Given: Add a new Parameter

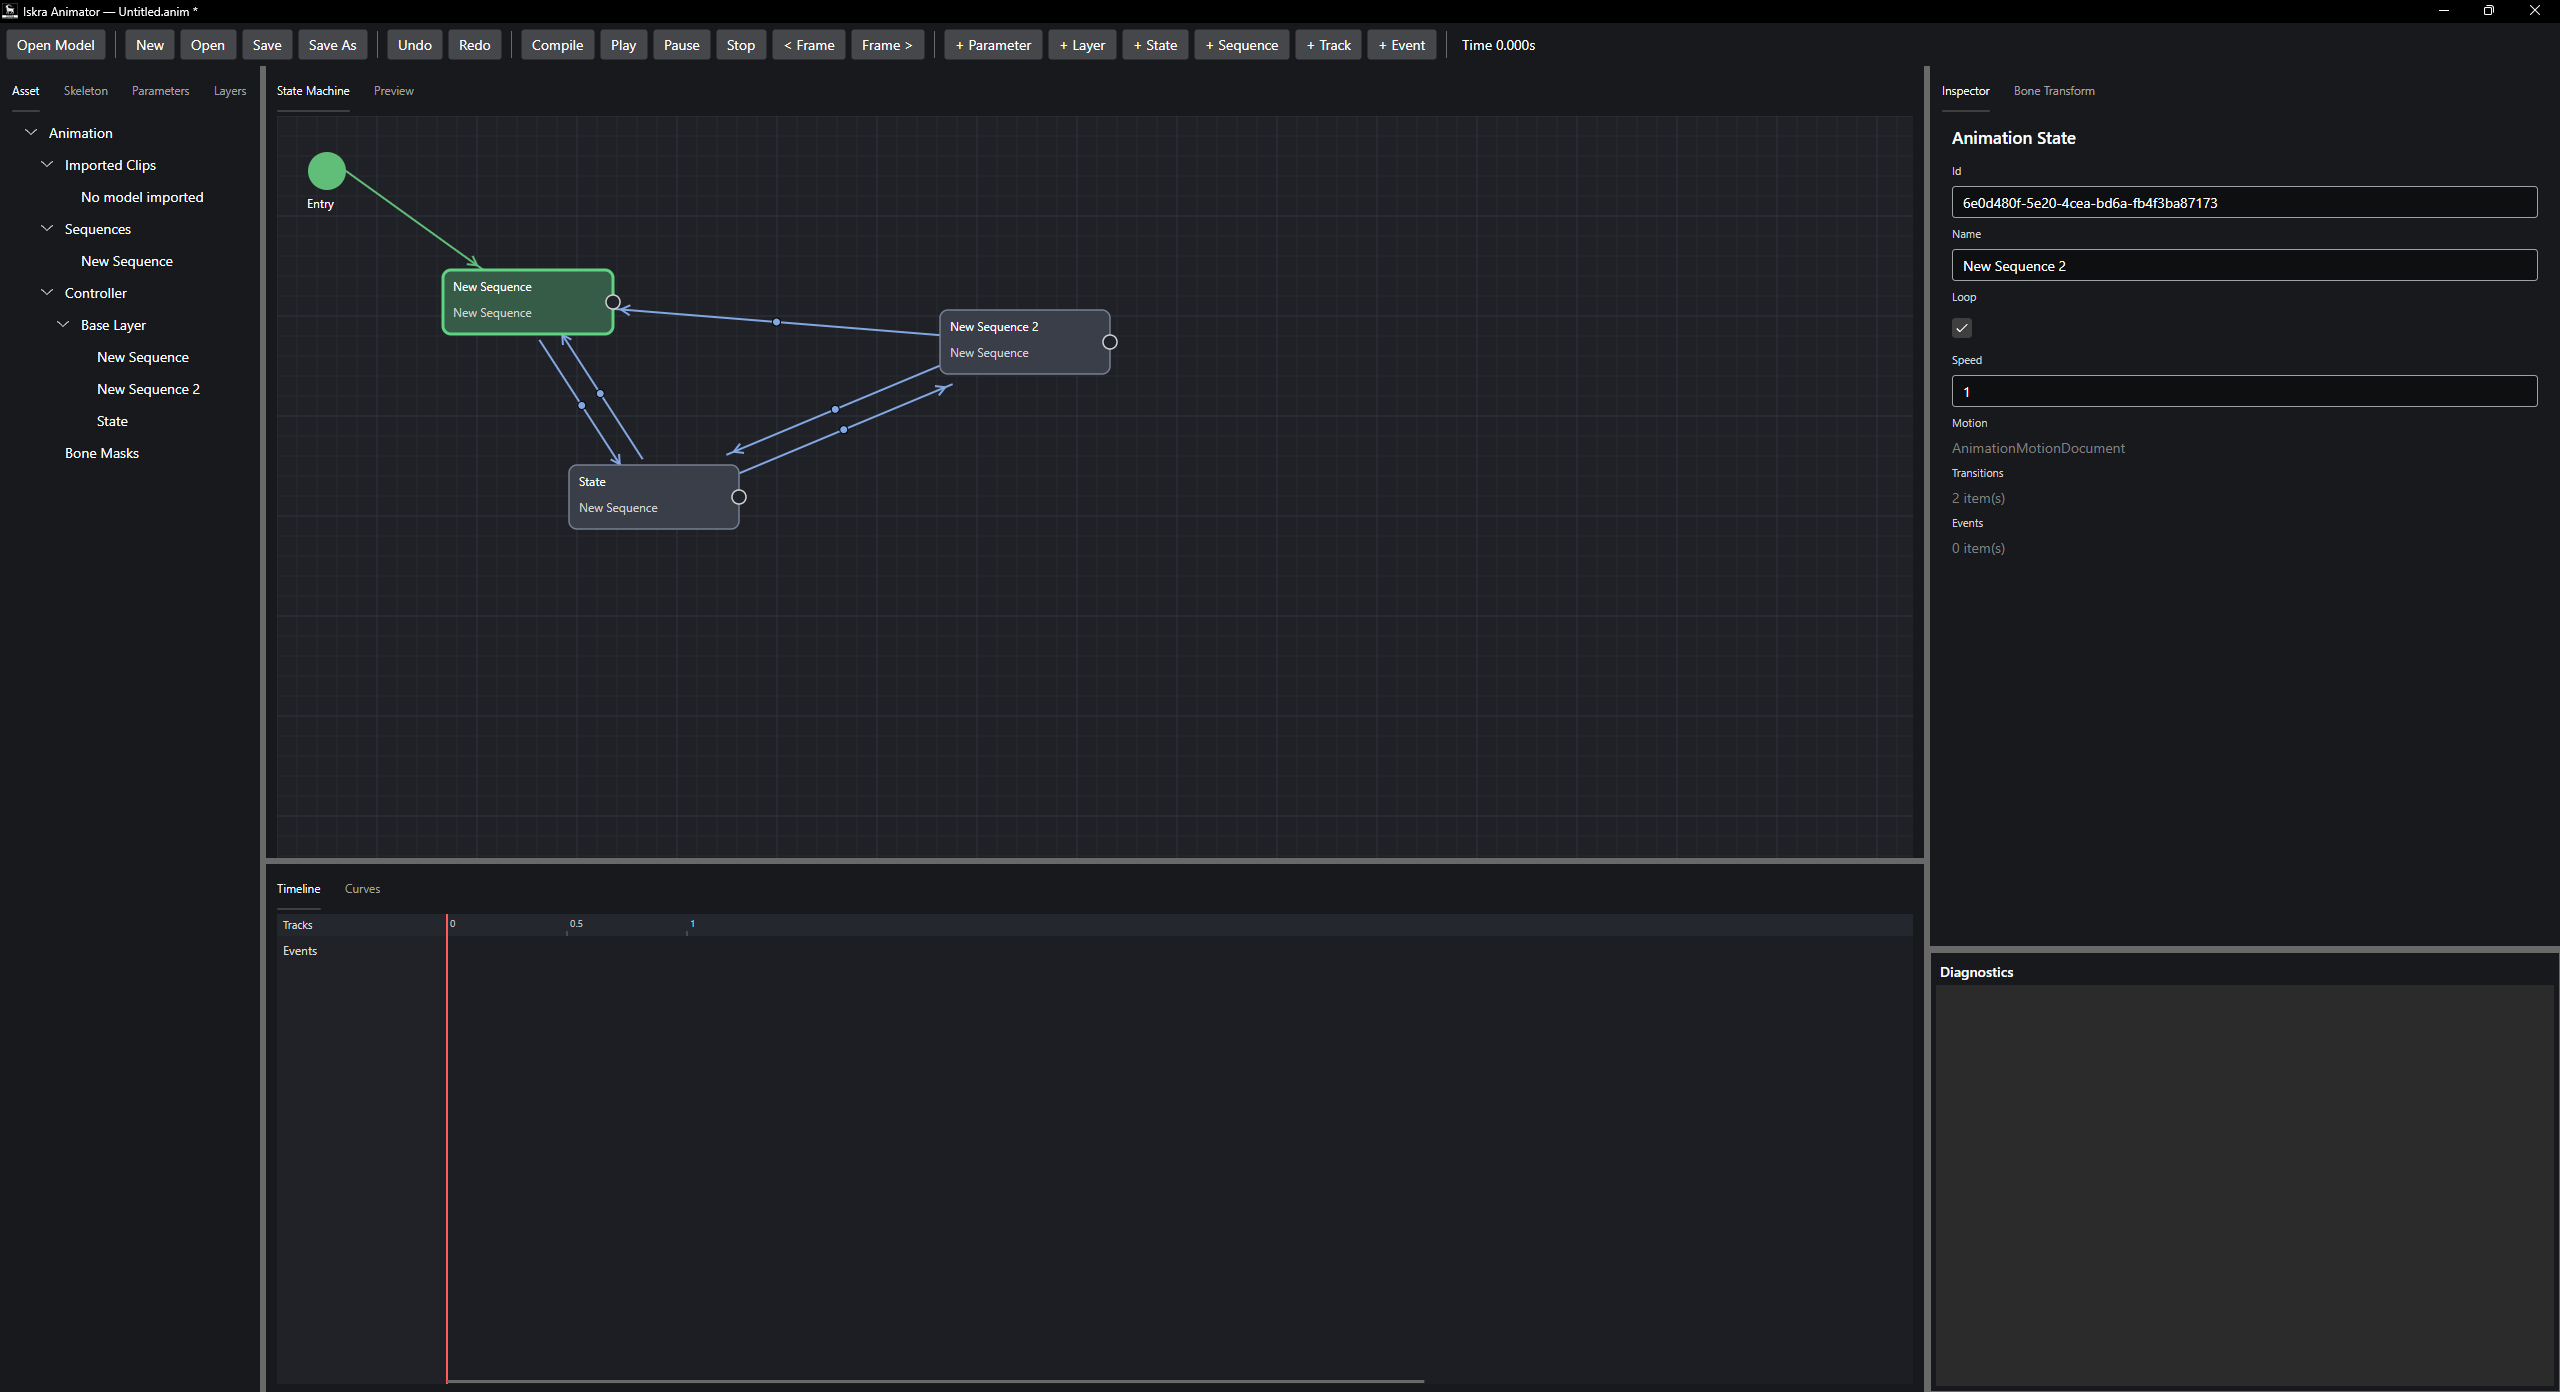Looking at the screenshot, I should click(993, 45).
